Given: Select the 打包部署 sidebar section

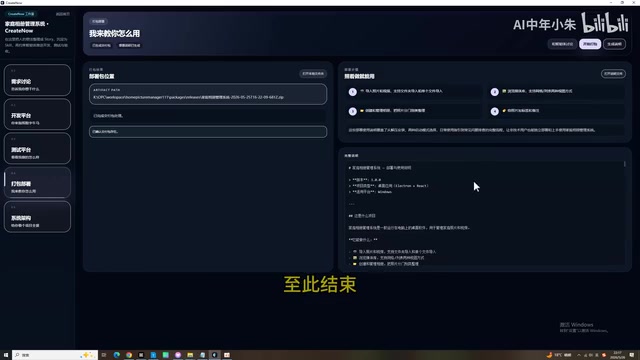Looking at the screenshot, I should 37,182.
